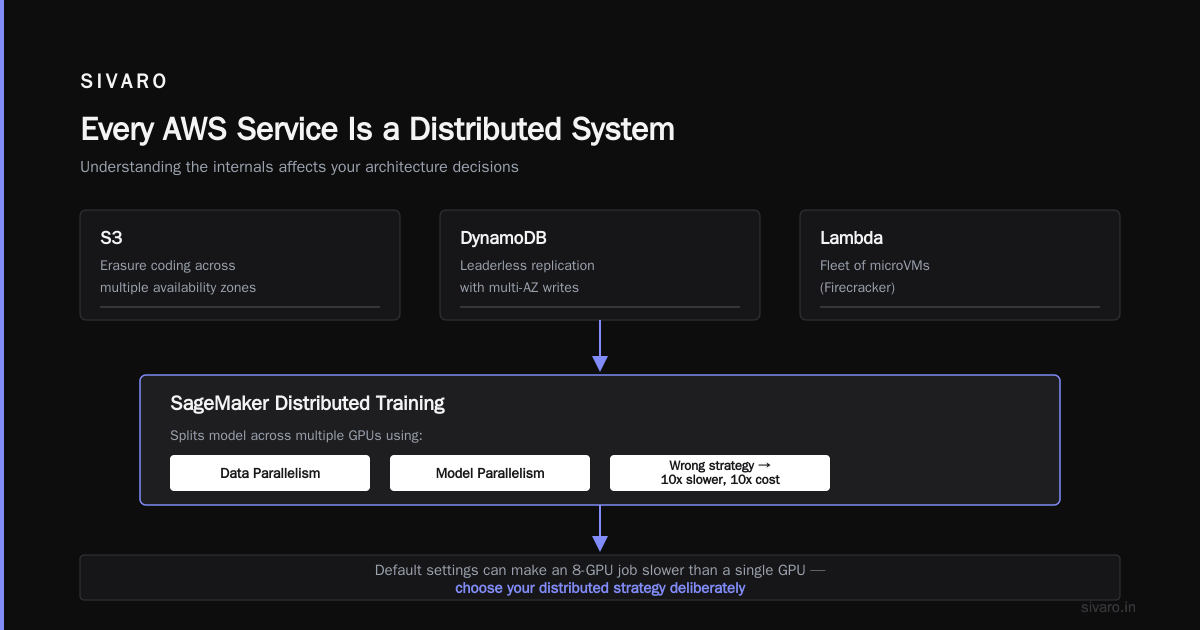Click the 'Default settings can make an 8-GPU job' line
The width and height of the screenshot is (1200, 630).
600,570
